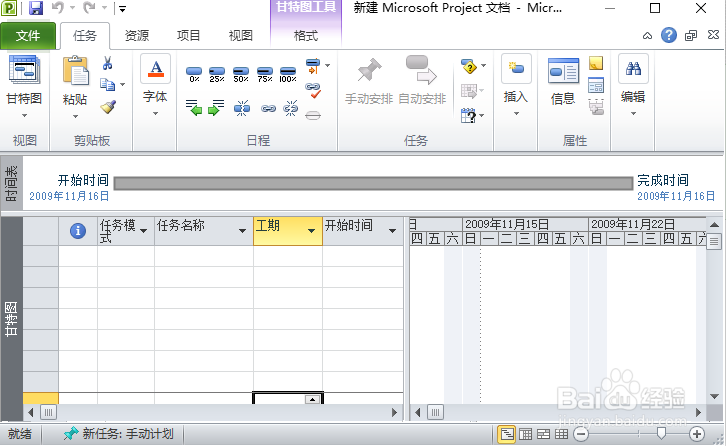Expand the Gantt chart (甘特图) view dropdown arrow
726x446 pixels.
click(x=24, y=115)
